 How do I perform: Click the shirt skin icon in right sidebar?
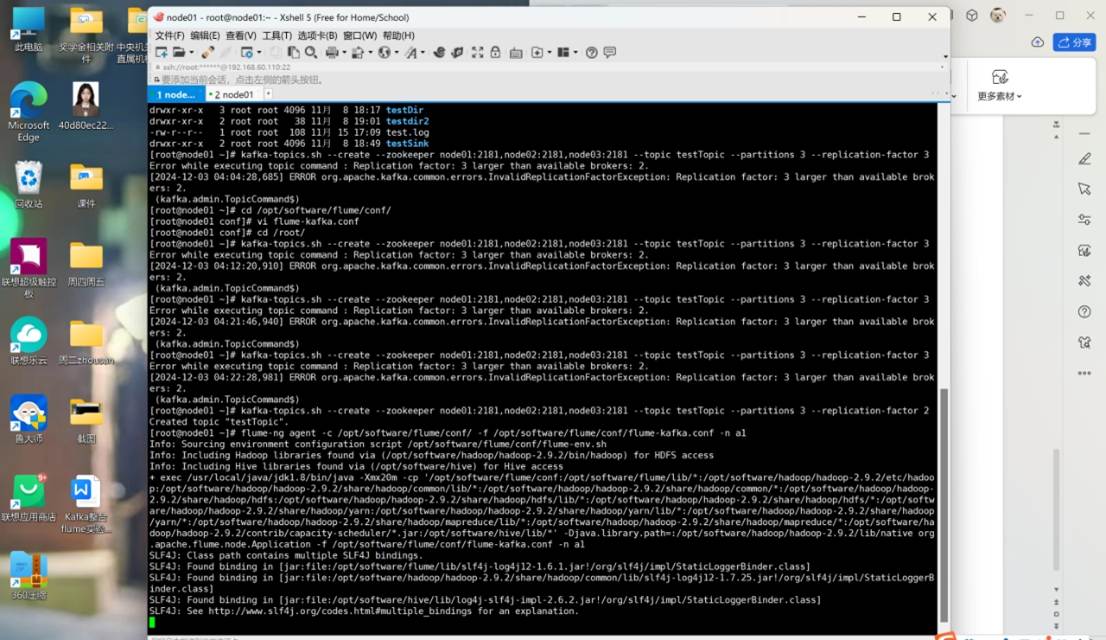click(x=1084, y=342)
